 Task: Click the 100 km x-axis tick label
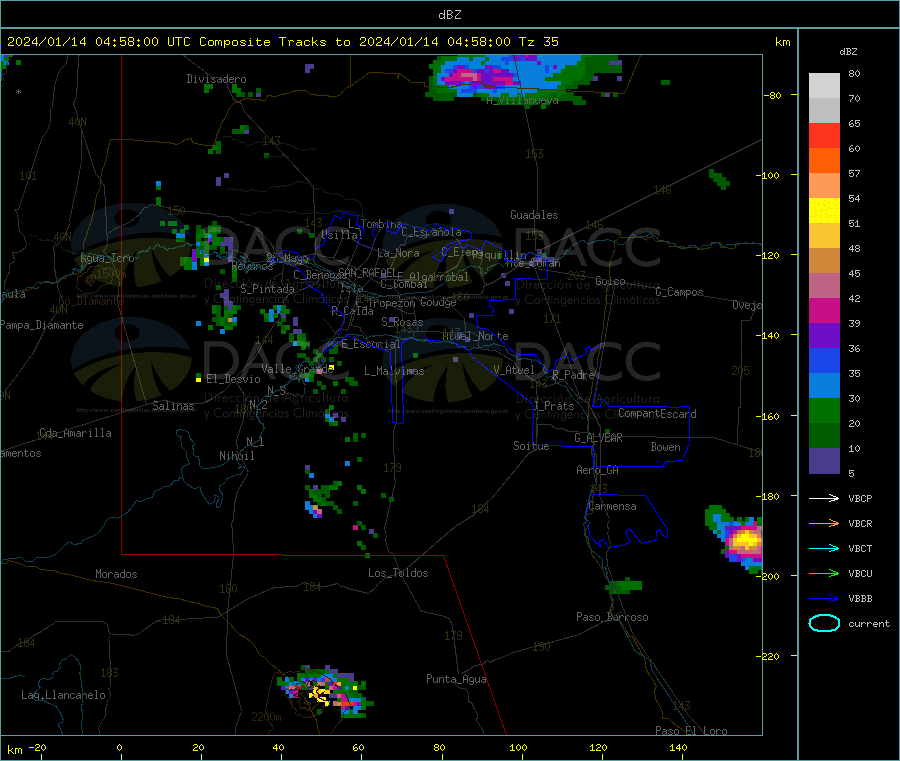tap(518, 747)
